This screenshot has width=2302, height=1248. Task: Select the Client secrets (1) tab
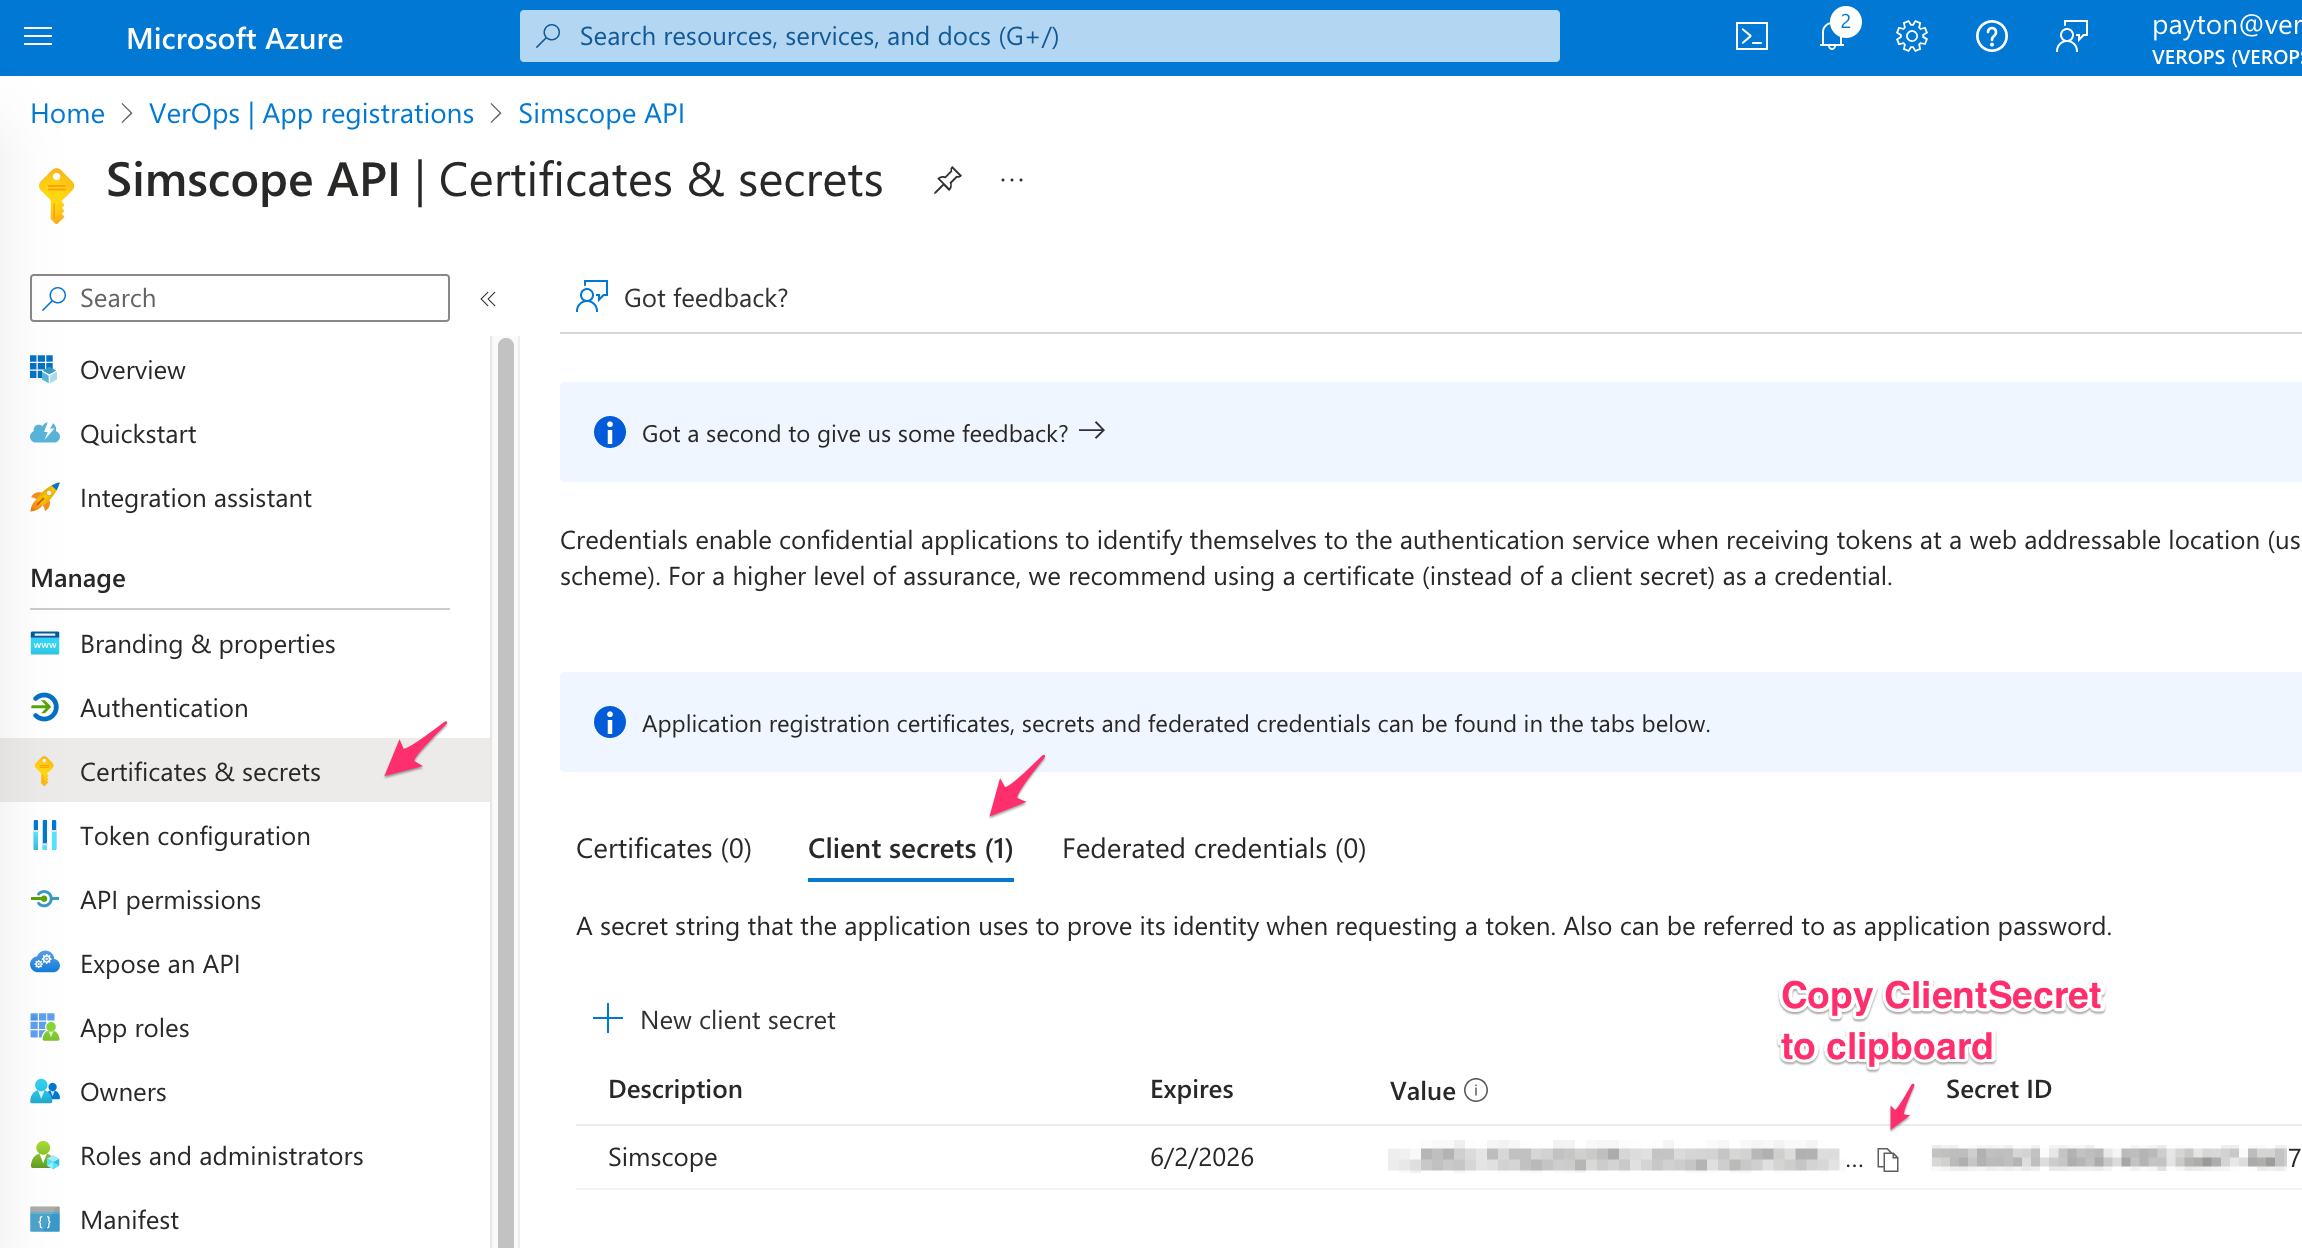click(x=910, y=847)
